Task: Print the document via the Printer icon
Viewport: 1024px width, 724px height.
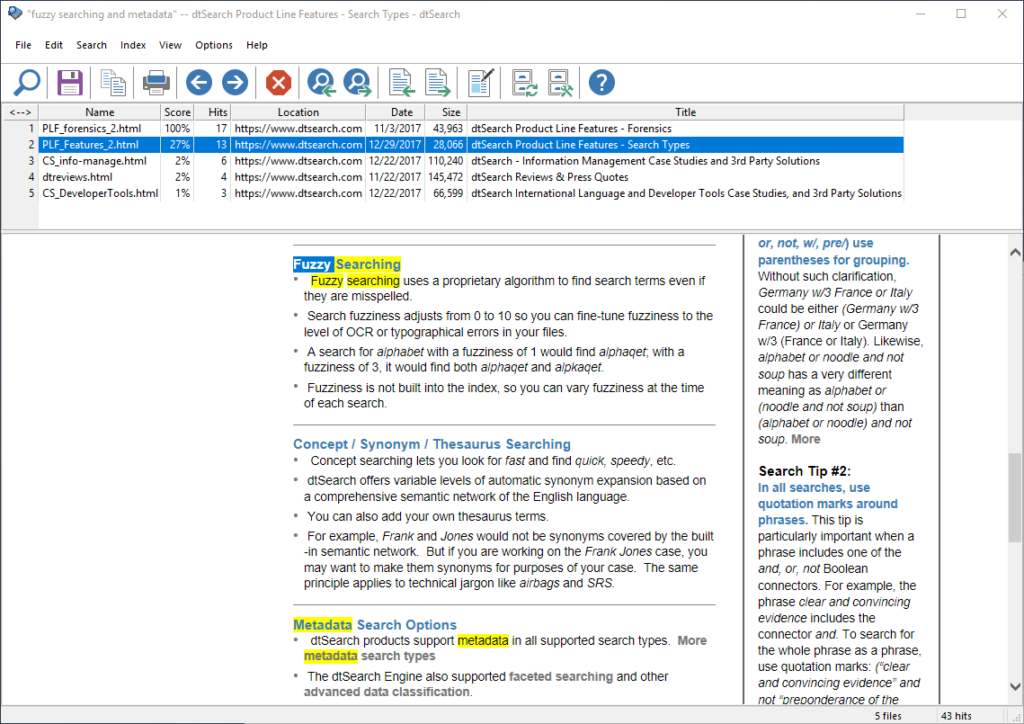Action: click(x=155, y=82)
